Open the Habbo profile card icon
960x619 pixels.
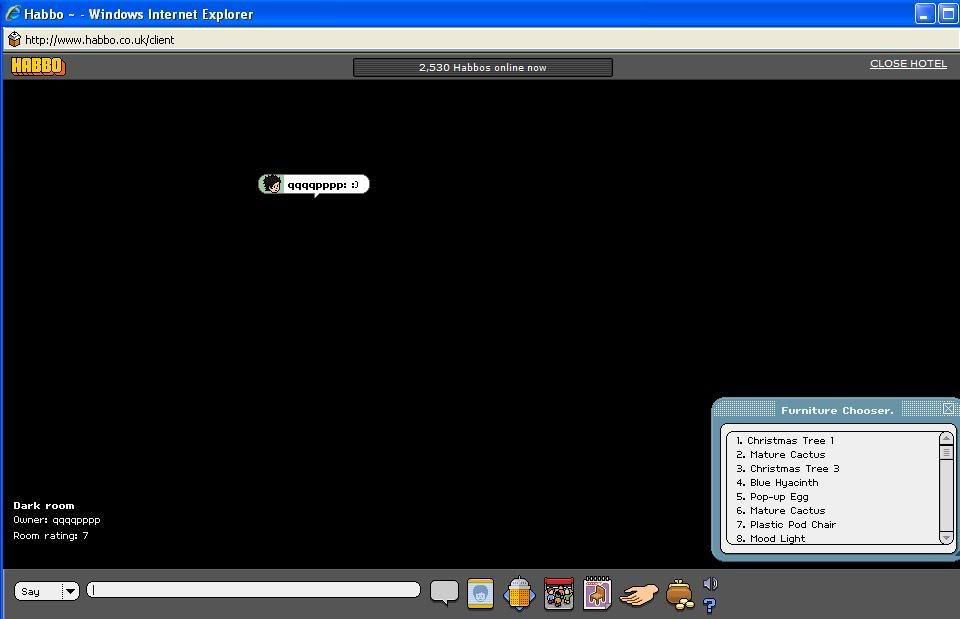point(481,593)
